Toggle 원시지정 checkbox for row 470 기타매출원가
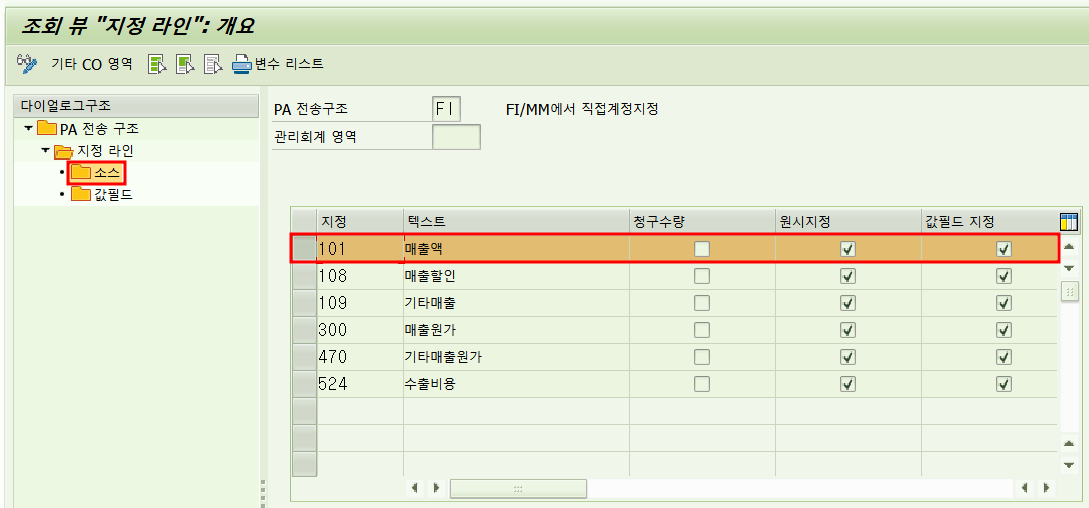Screen dimensions: 1089x508 [847, 357]
